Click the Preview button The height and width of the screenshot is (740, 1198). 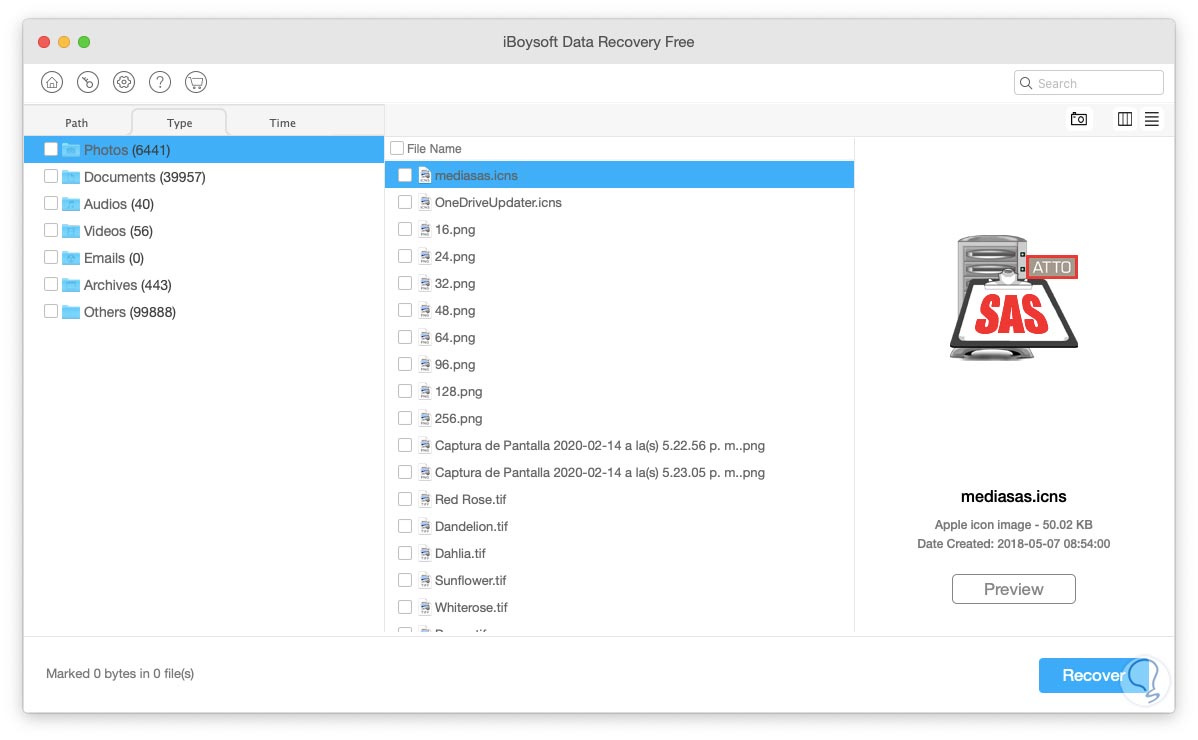tap(1013, 589)
